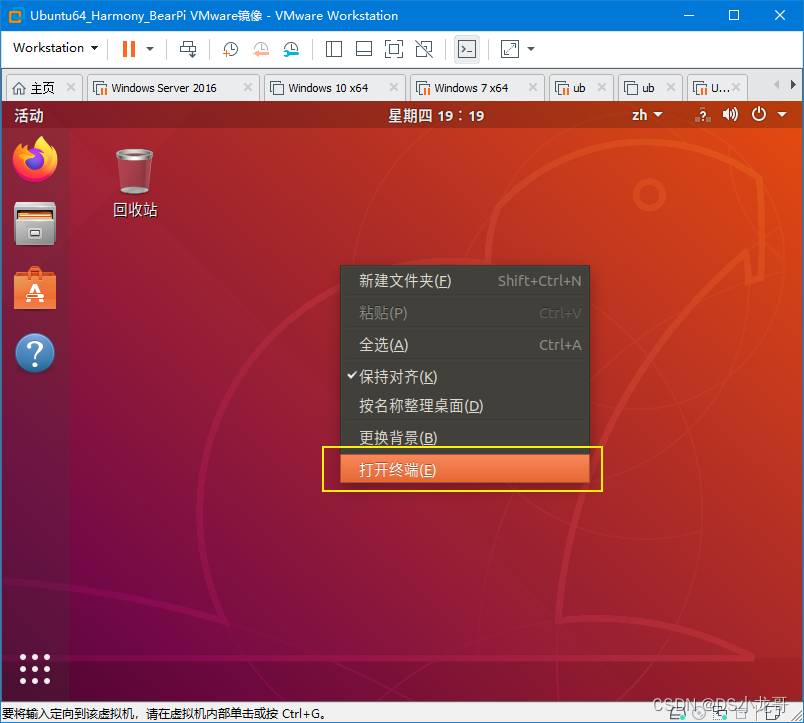This screenshot has height=723, width=804.
Task: Open Ubuntu Software from the dock
Action: point(35,288)
